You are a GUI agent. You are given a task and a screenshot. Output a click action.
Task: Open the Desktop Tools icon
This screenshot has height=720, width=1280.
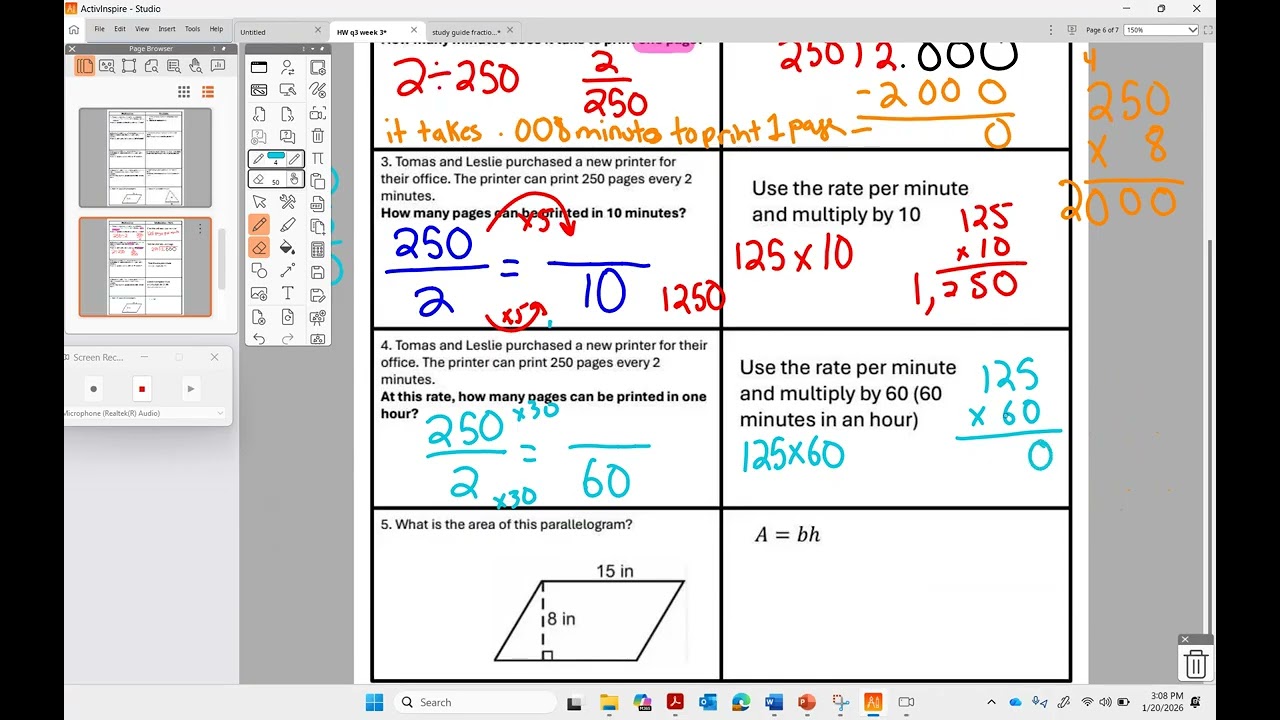tap(289, 90)
